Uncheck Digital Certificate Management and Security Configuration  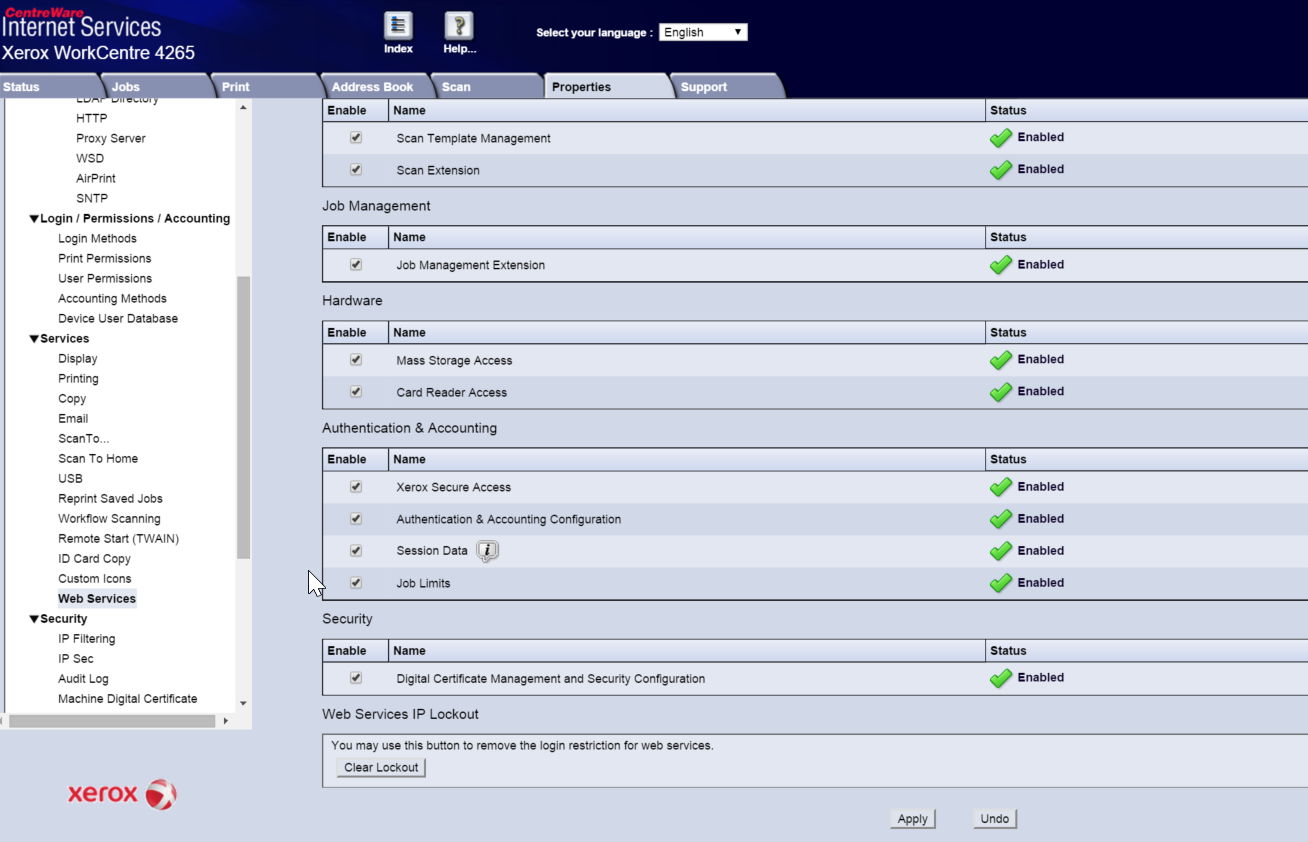(355, 677)
